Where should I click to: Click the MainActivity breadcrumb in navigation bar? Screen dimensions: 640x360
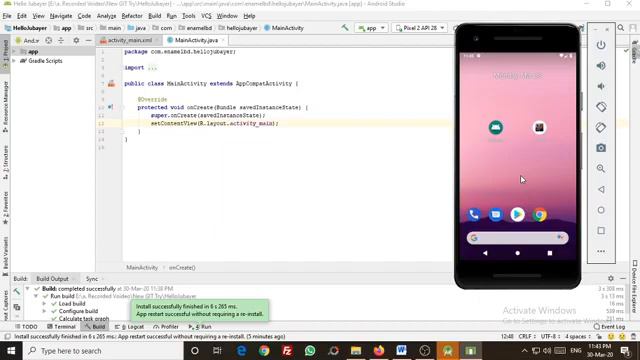(284, 28)
